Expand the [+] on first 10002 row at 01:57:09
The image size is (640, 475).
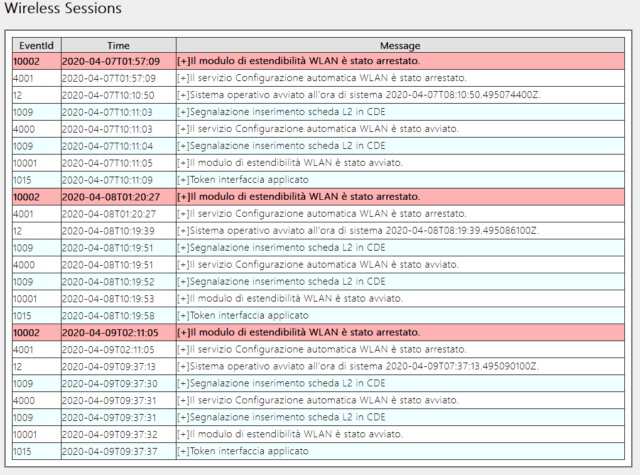(183, 61)
